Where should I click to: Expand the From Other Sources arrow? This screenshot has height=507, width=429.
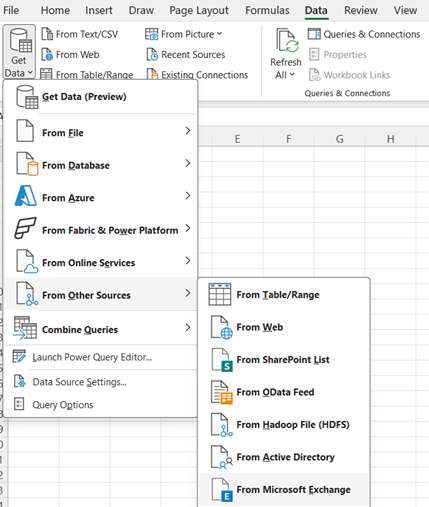[x=188, y=293]
